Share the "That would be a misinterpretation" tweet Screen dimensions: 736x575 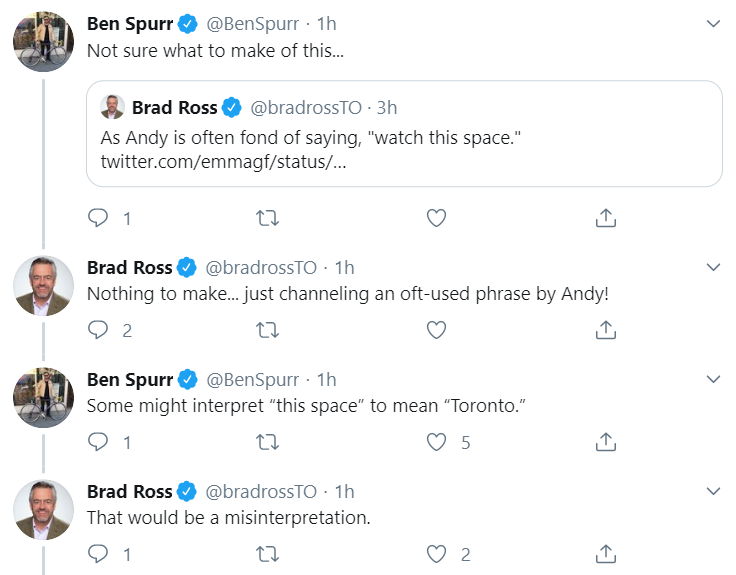tap(605, 554)
